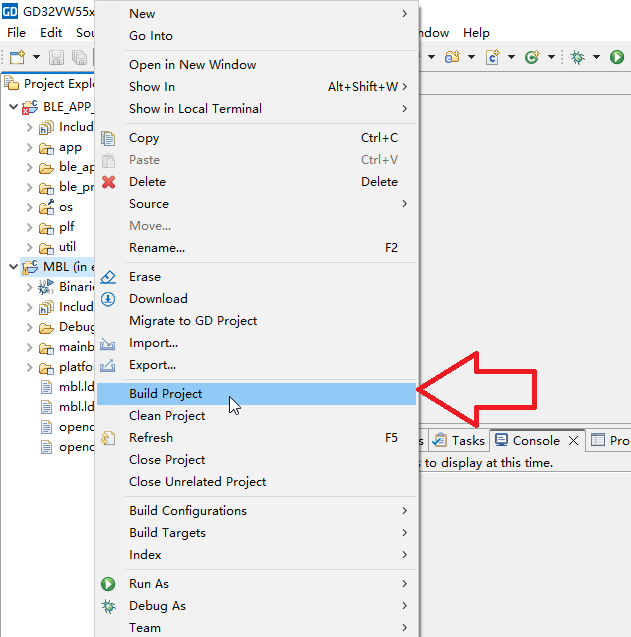631x637 pixels.
Task: Select the Erase eraser icon
Action: point(109,277)
